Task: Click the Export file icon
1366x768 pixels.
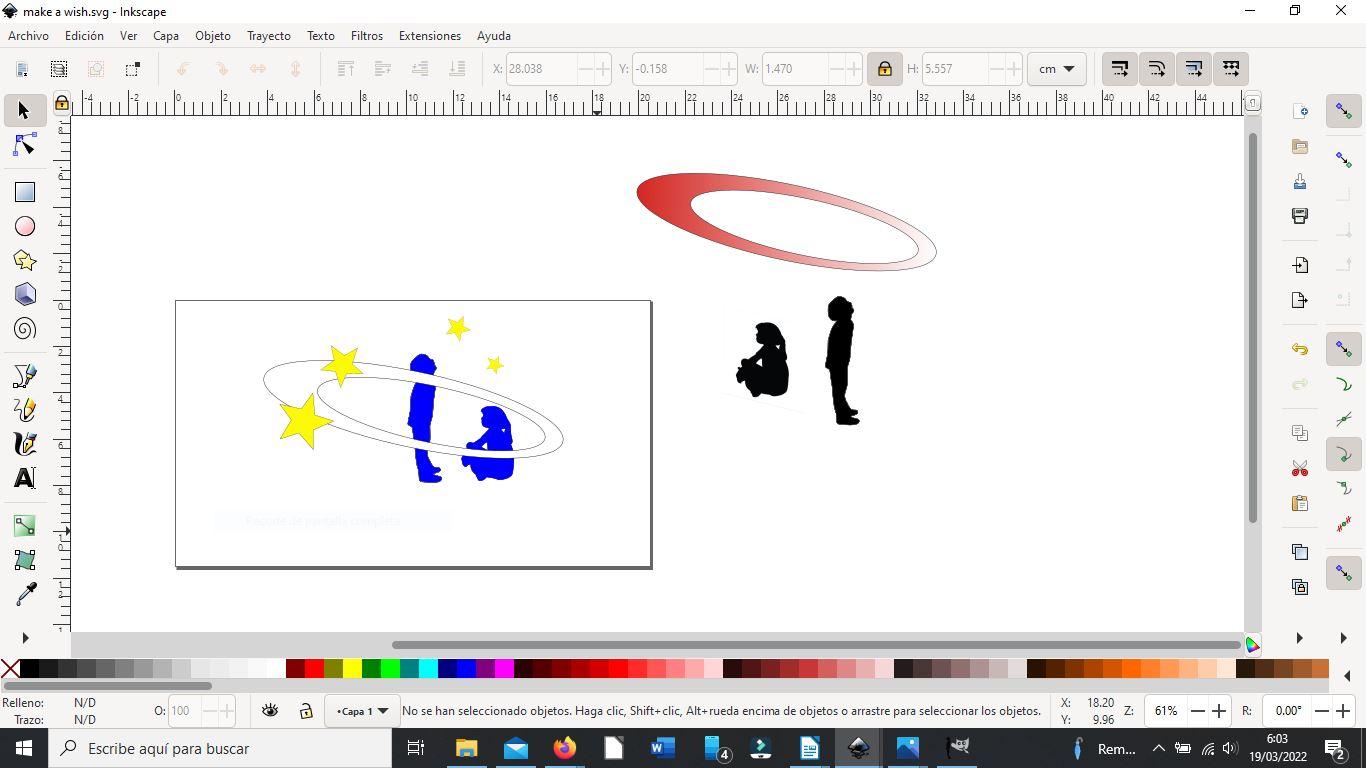Action: coord(1300,300)
